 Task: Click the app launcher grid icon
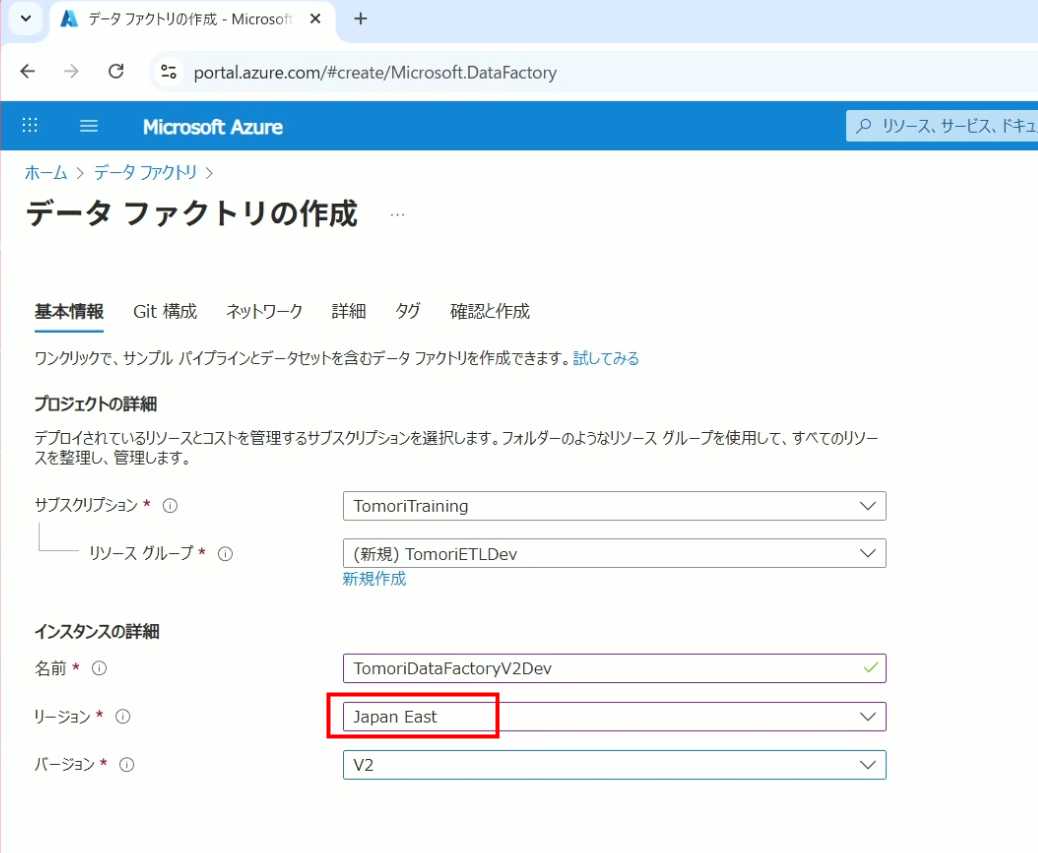[30, 126]
